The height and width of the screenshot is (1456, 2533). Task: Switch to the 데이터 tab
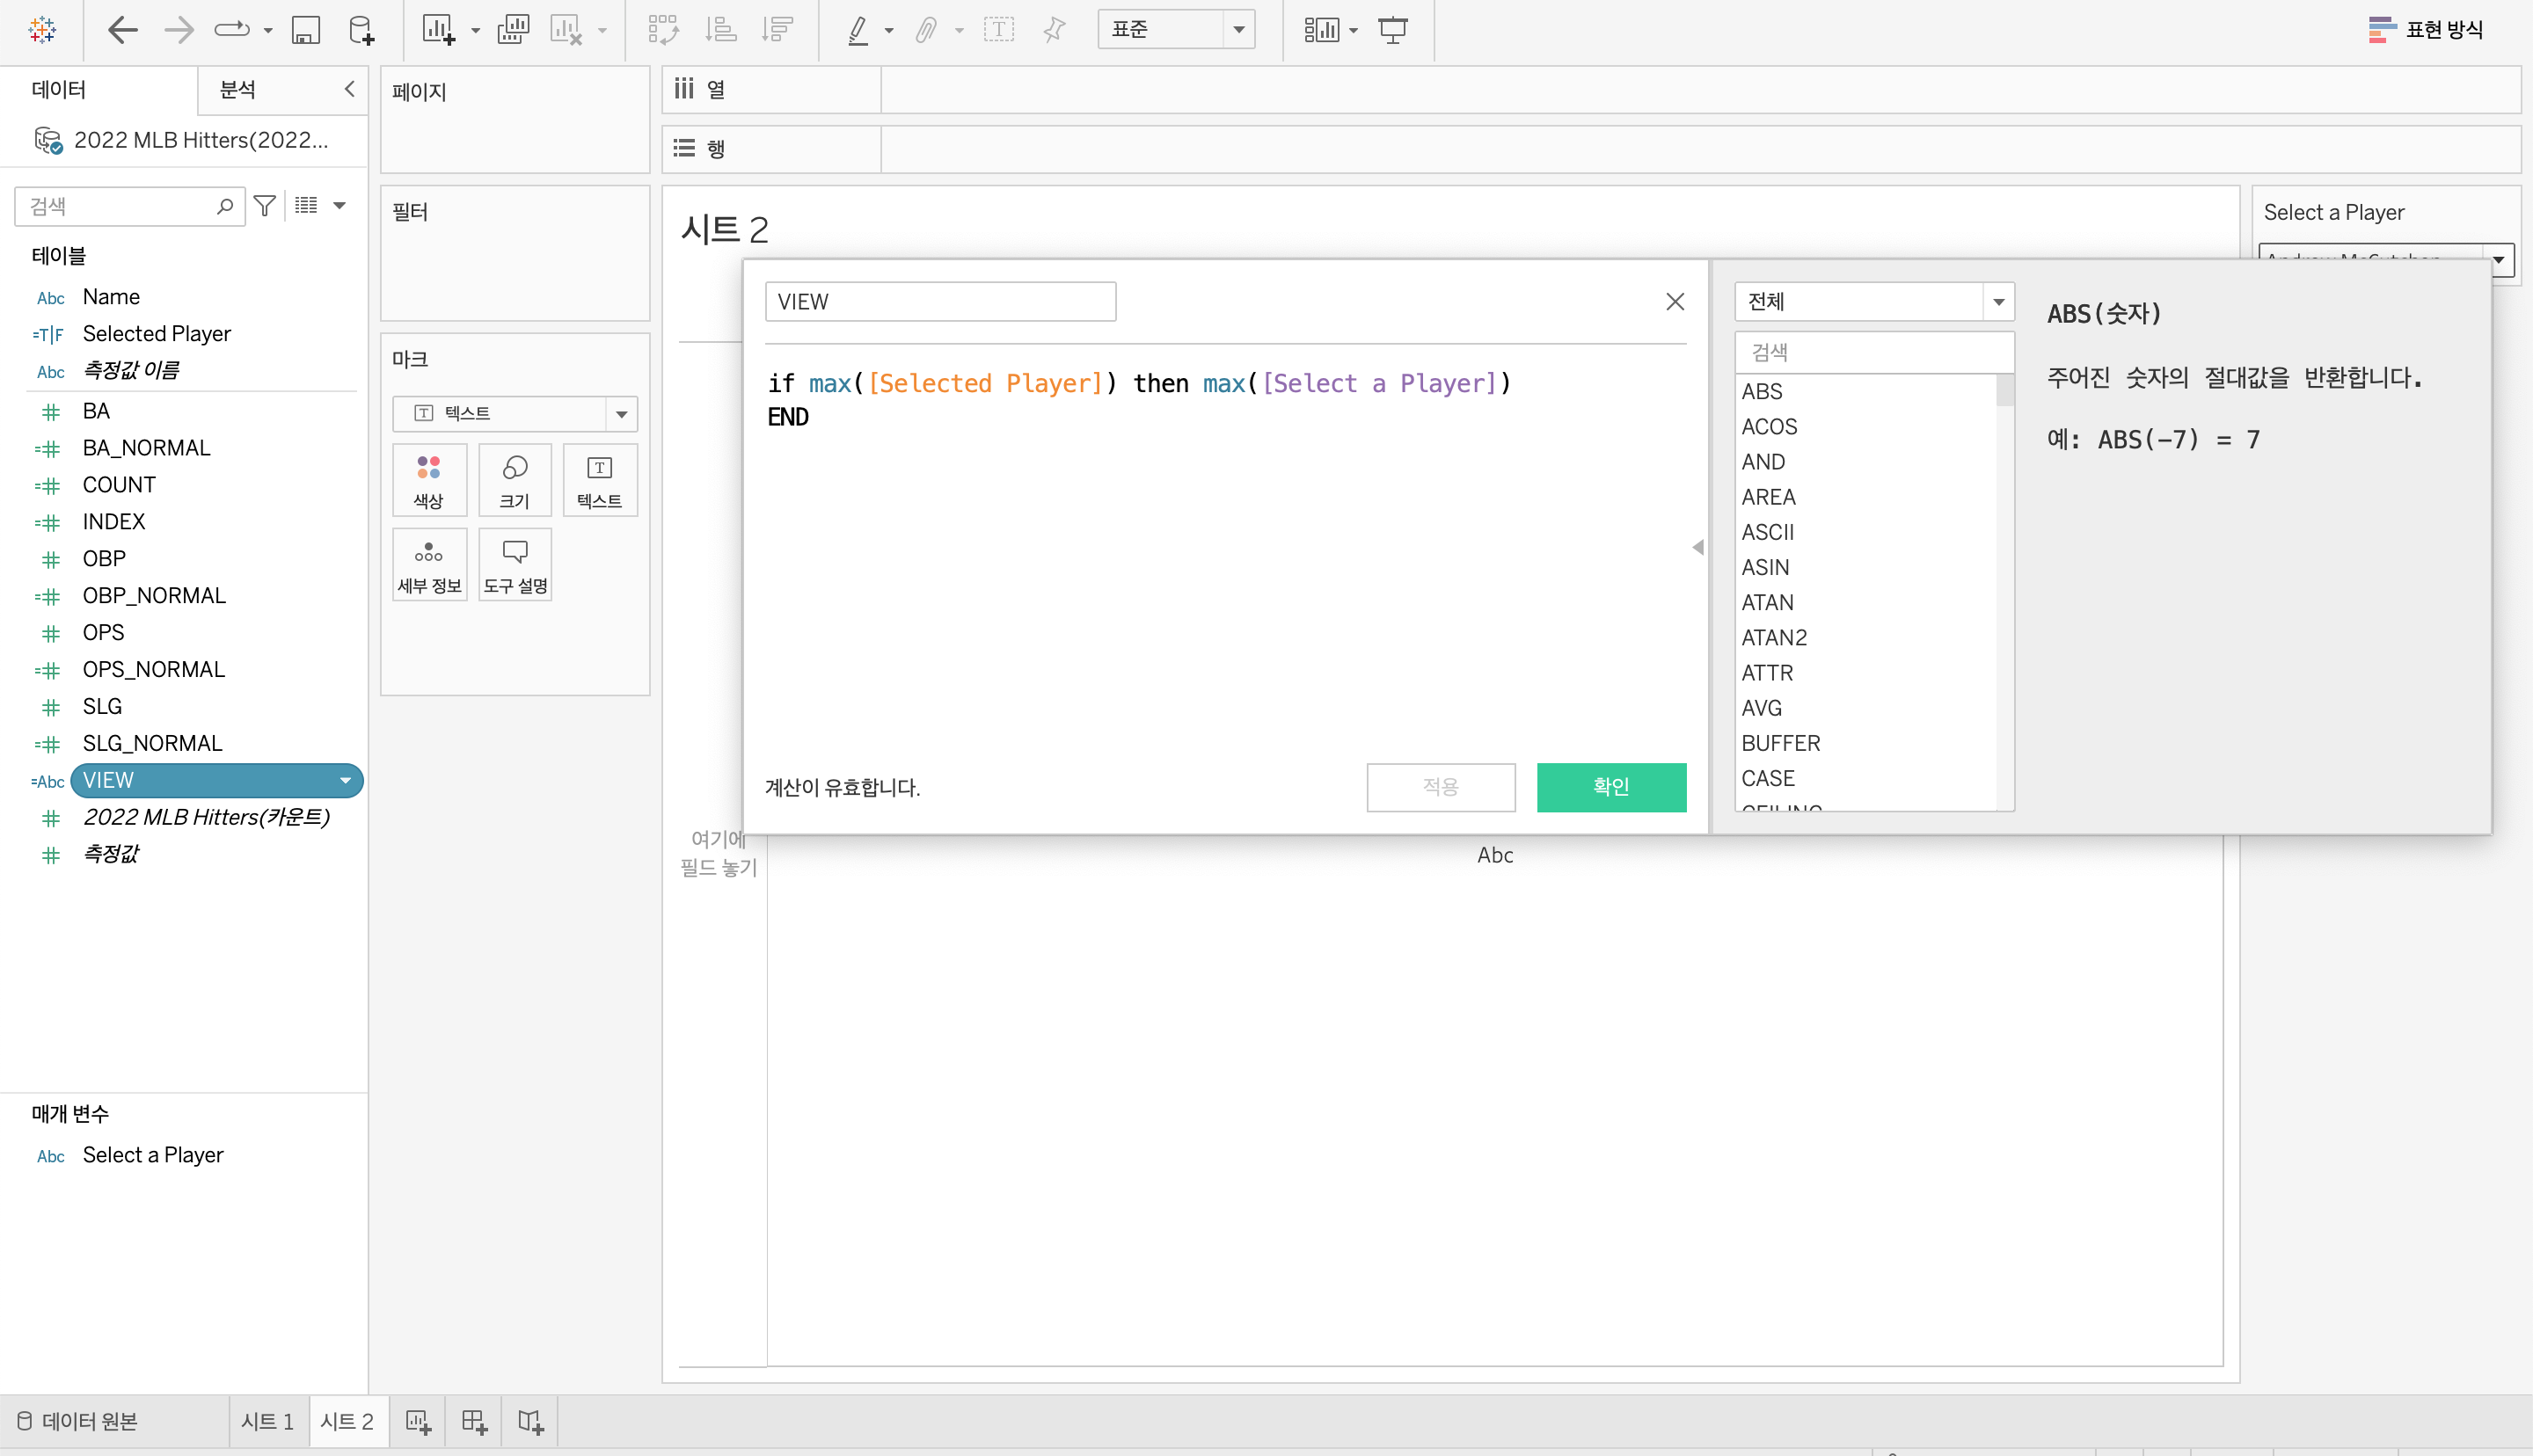[x=59, y=89]
